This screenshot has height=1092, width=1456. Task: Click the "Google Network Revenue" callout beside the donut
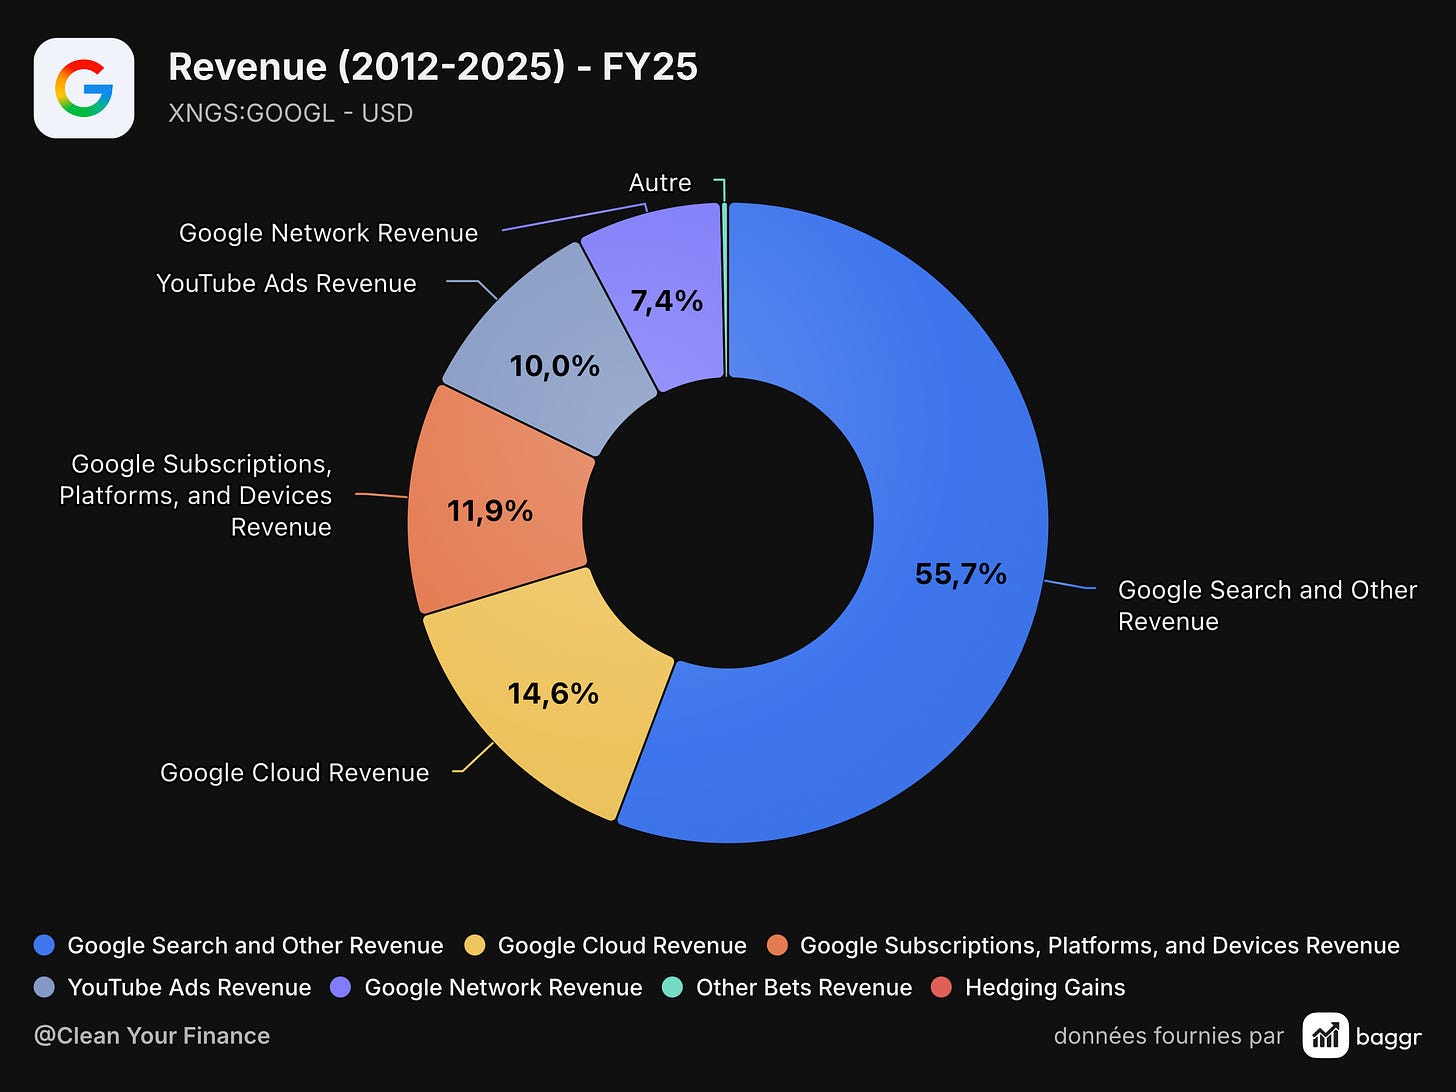[x=328, y=233]
